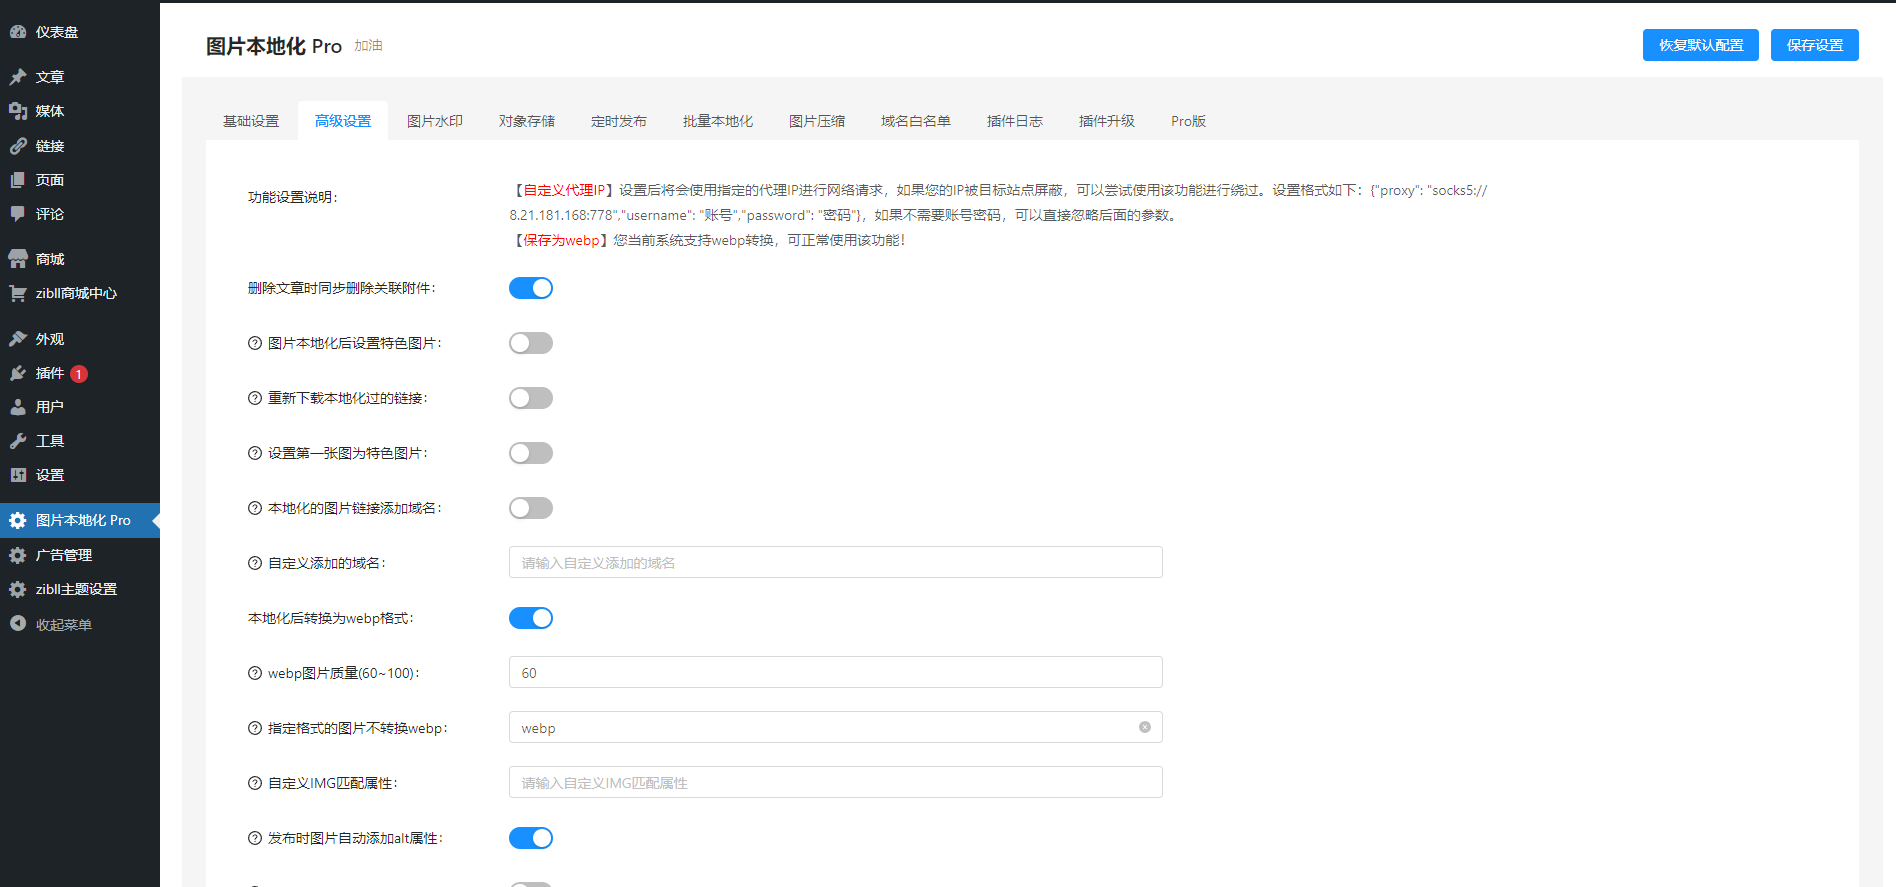Click the 恢复默认配置 button

coord(1701,45)
